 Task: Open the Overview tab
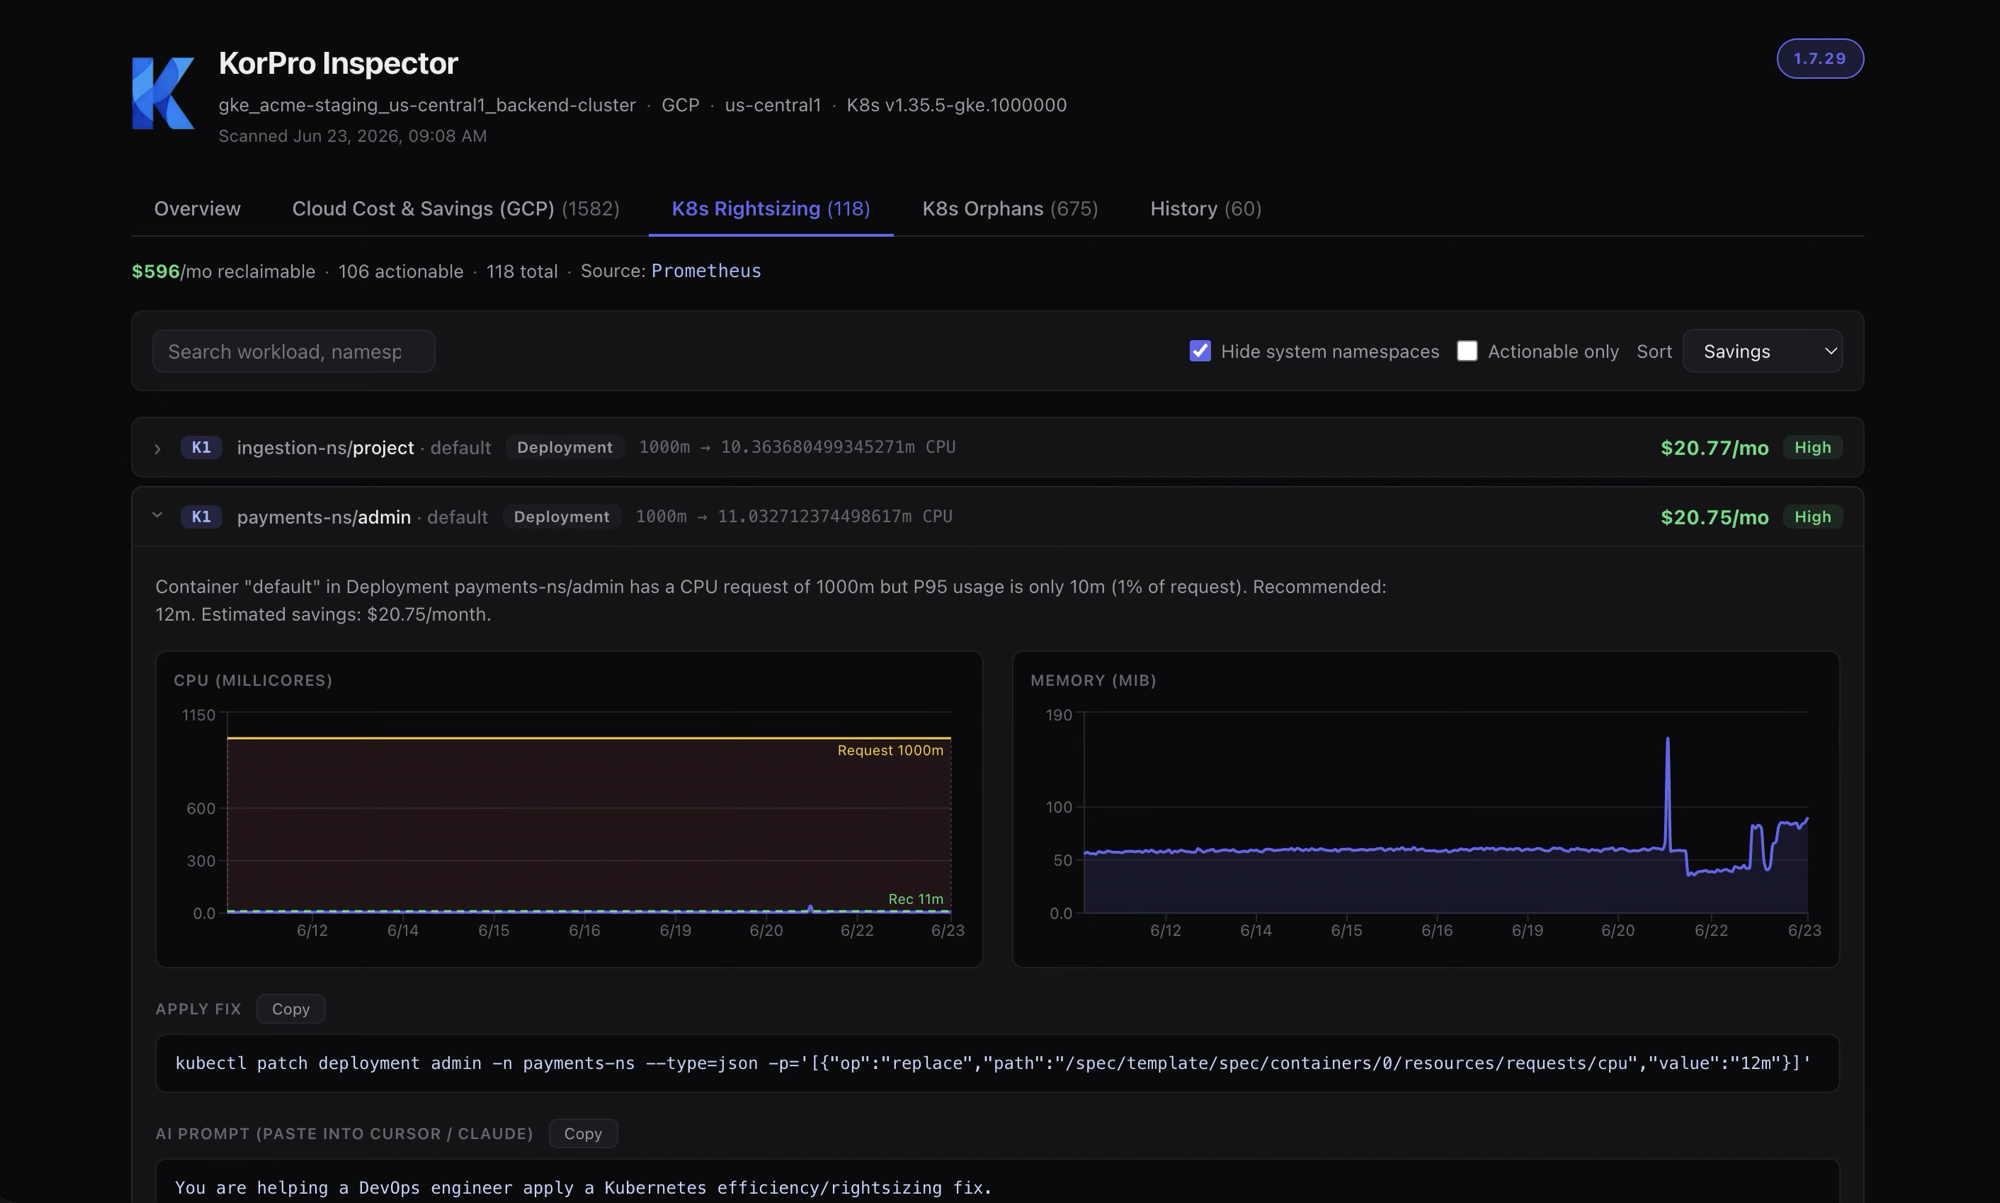[197, 208]
